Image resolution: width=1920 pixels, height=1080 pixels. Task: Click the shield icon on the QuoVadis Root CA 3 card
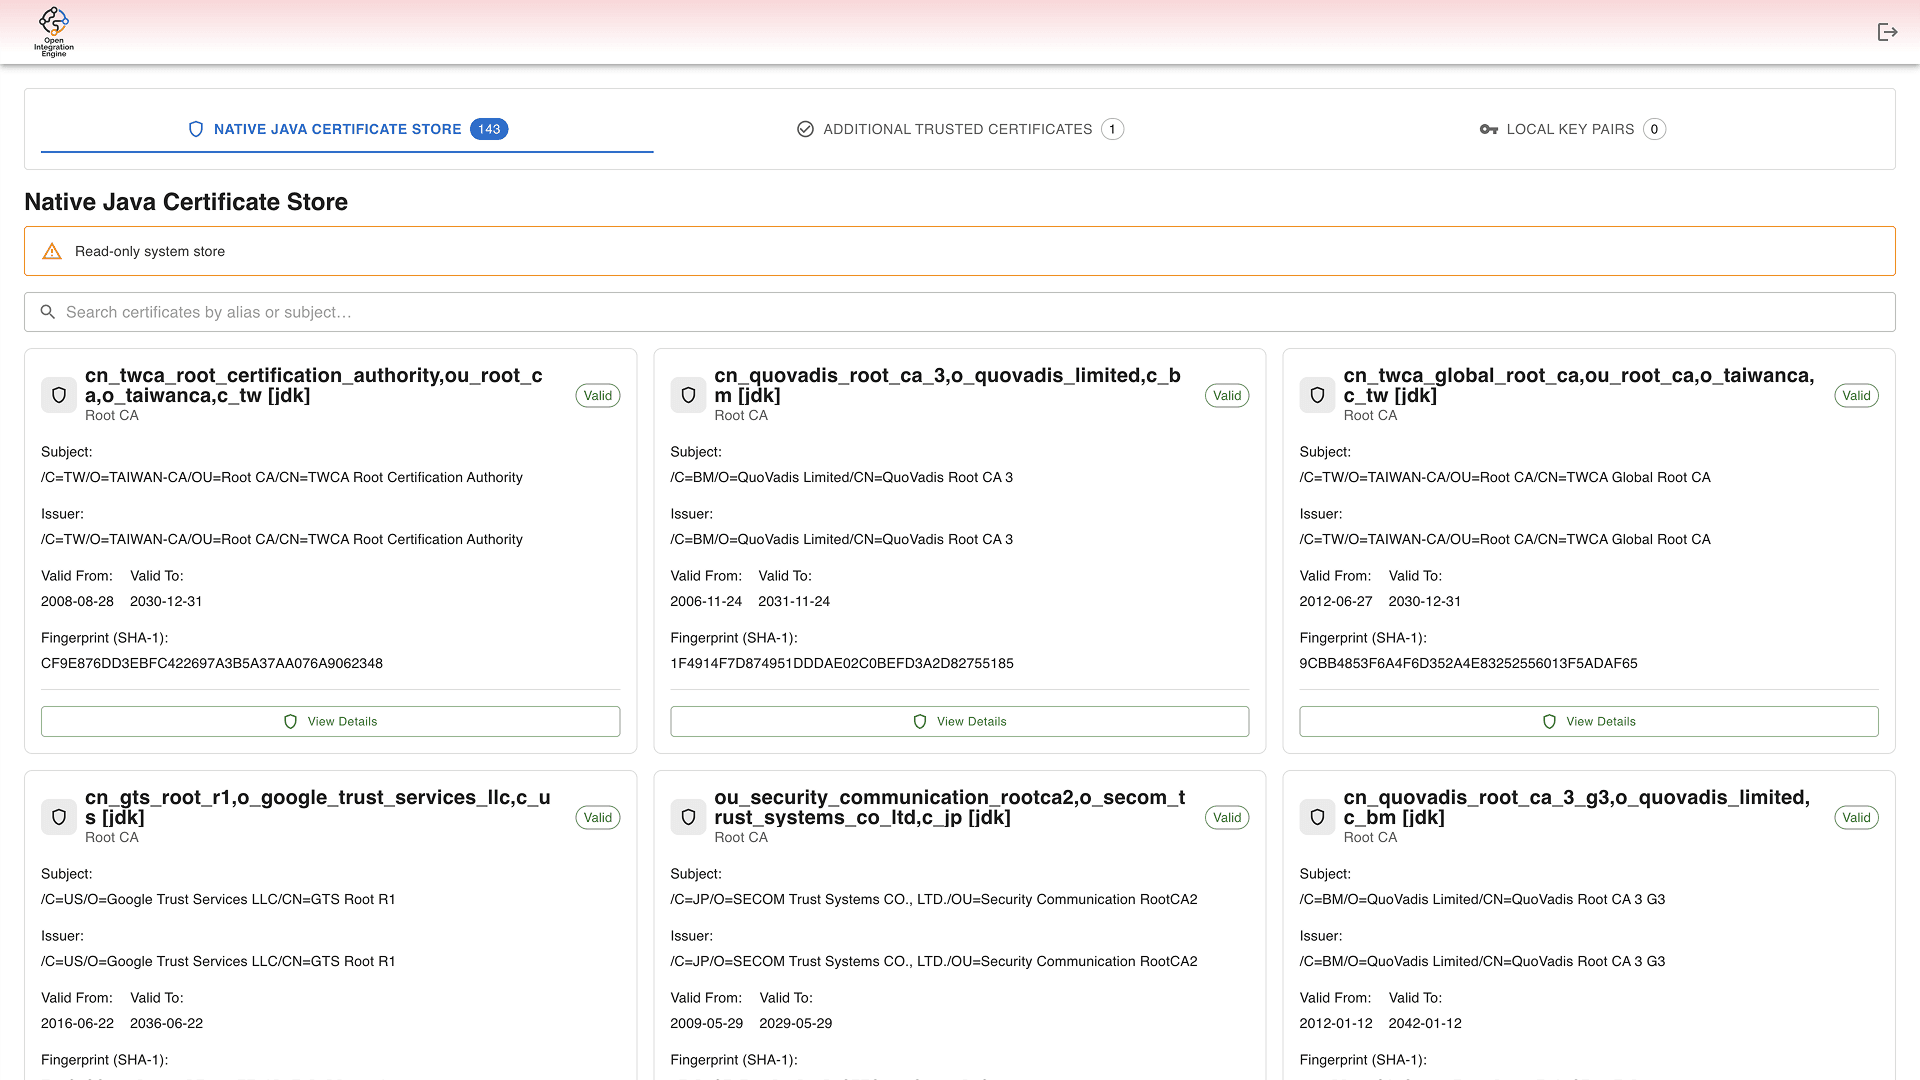[688, 395]
